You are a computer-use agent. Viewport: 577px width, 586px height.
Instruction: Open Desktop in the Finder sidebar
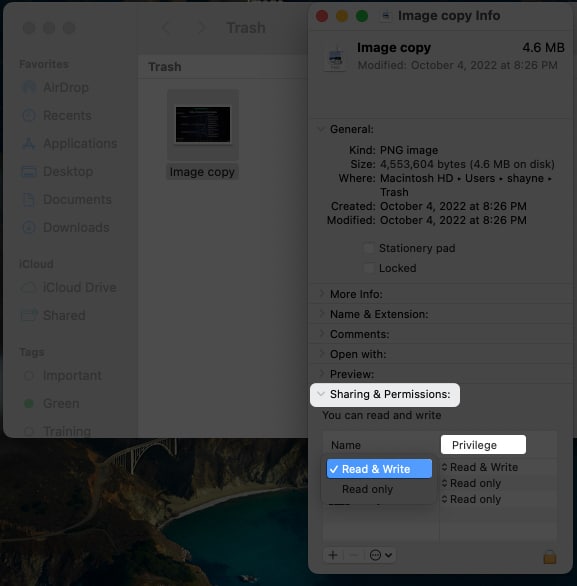tap(68, 172)
